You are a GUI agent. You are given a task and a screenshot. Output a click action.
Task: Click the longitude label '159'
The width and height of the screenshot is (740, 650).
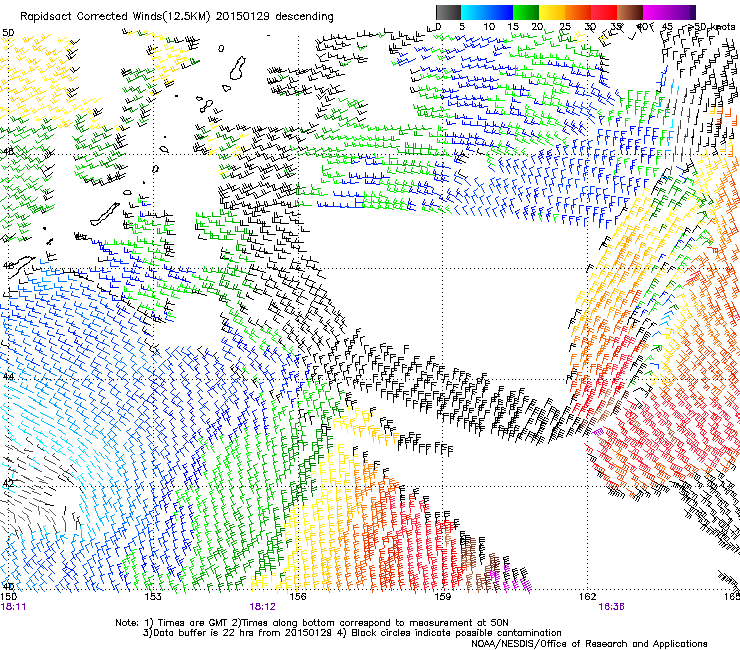442,597
